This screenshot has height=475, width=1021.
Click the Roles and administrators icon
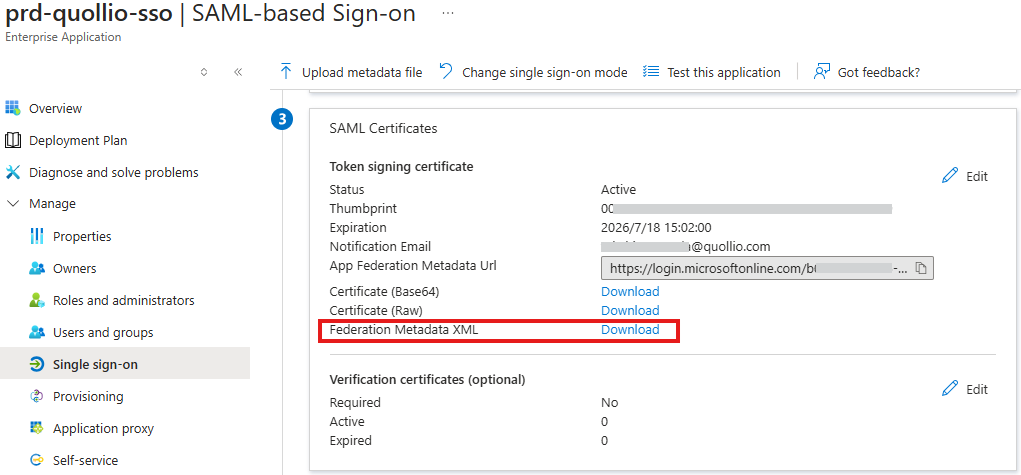tap(37, 300)
